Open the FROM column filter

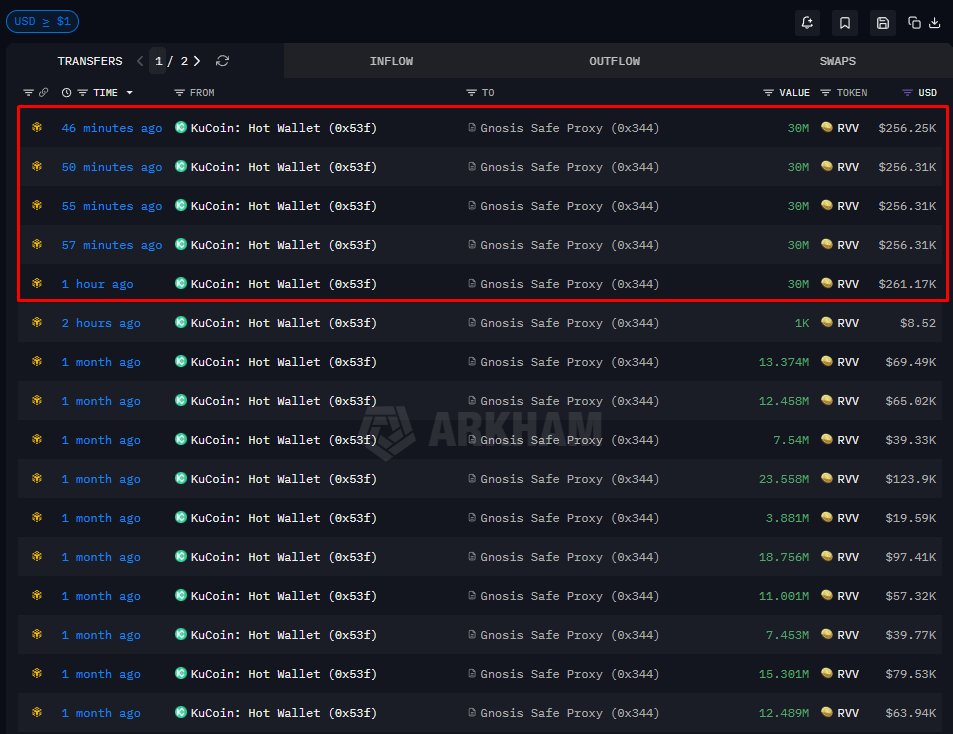coord(194,92)
